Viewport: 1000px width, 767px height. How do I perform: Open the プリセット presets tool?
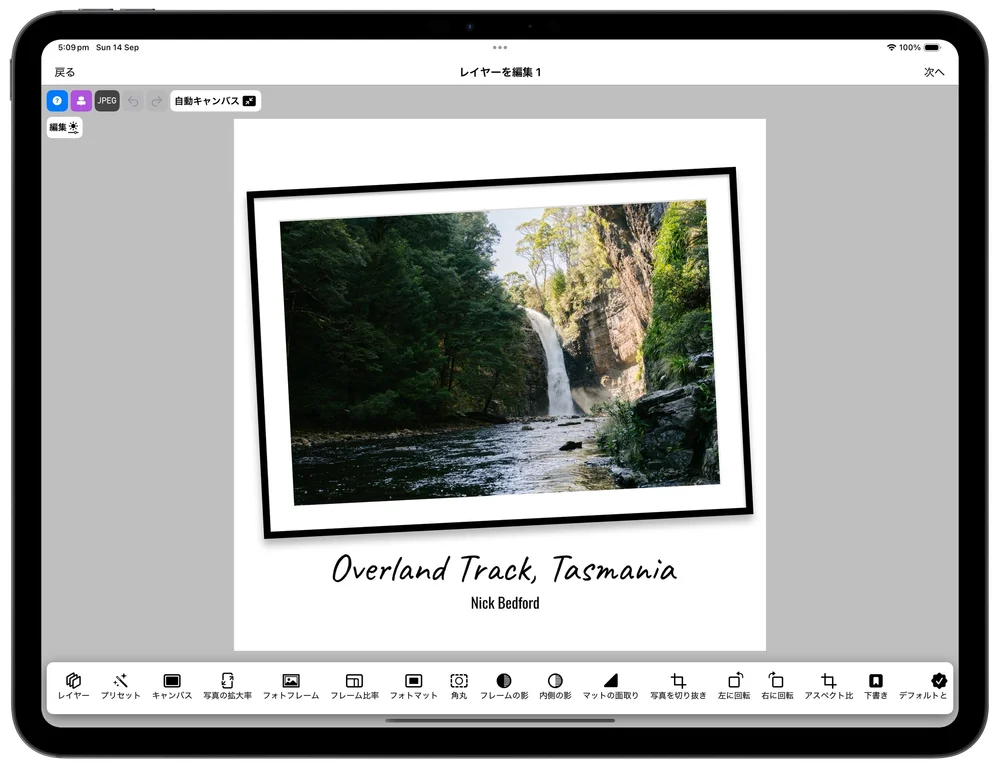click(121, 686)
